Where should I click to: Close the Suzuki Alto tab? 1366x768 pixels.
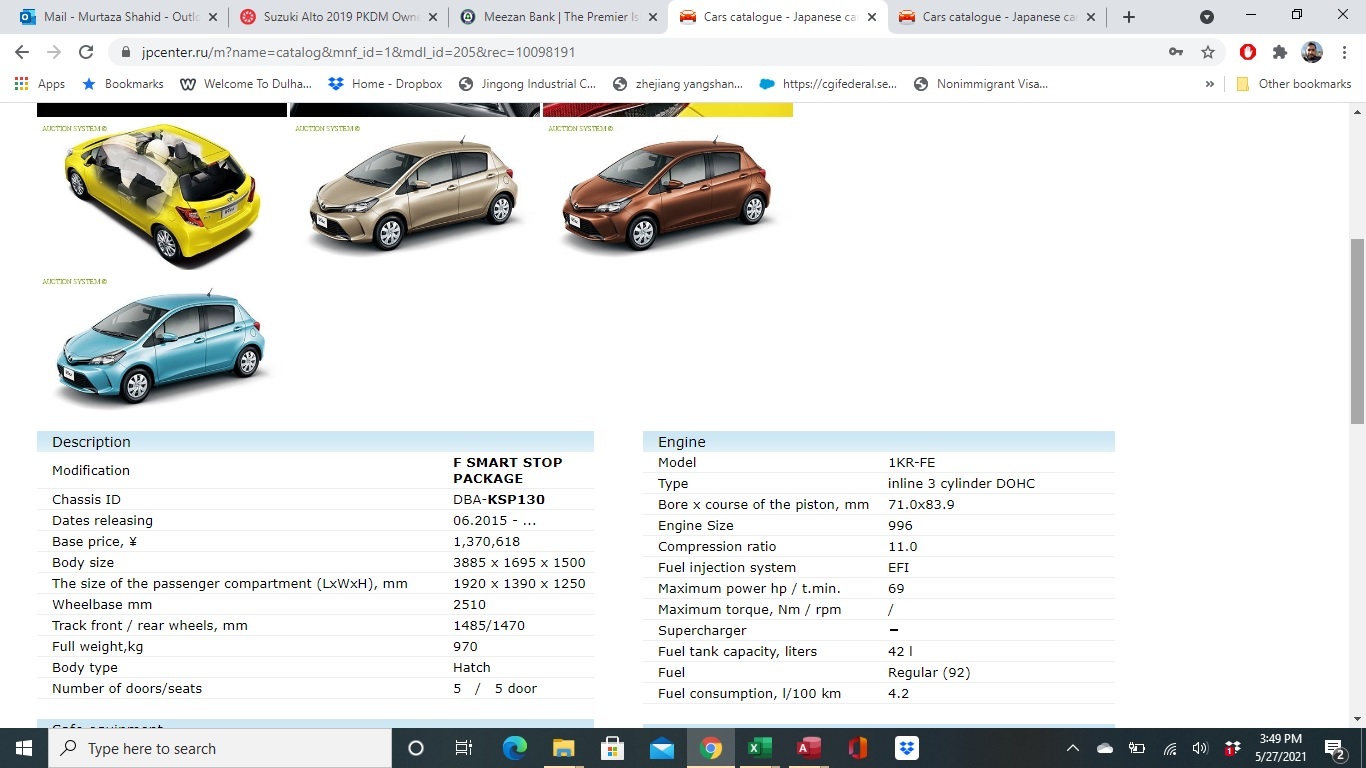point(432,17)
